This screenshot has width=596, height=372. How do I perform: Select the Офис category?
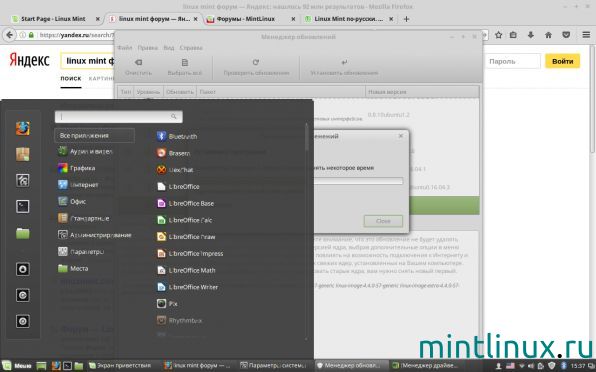(x=72, y=201)
